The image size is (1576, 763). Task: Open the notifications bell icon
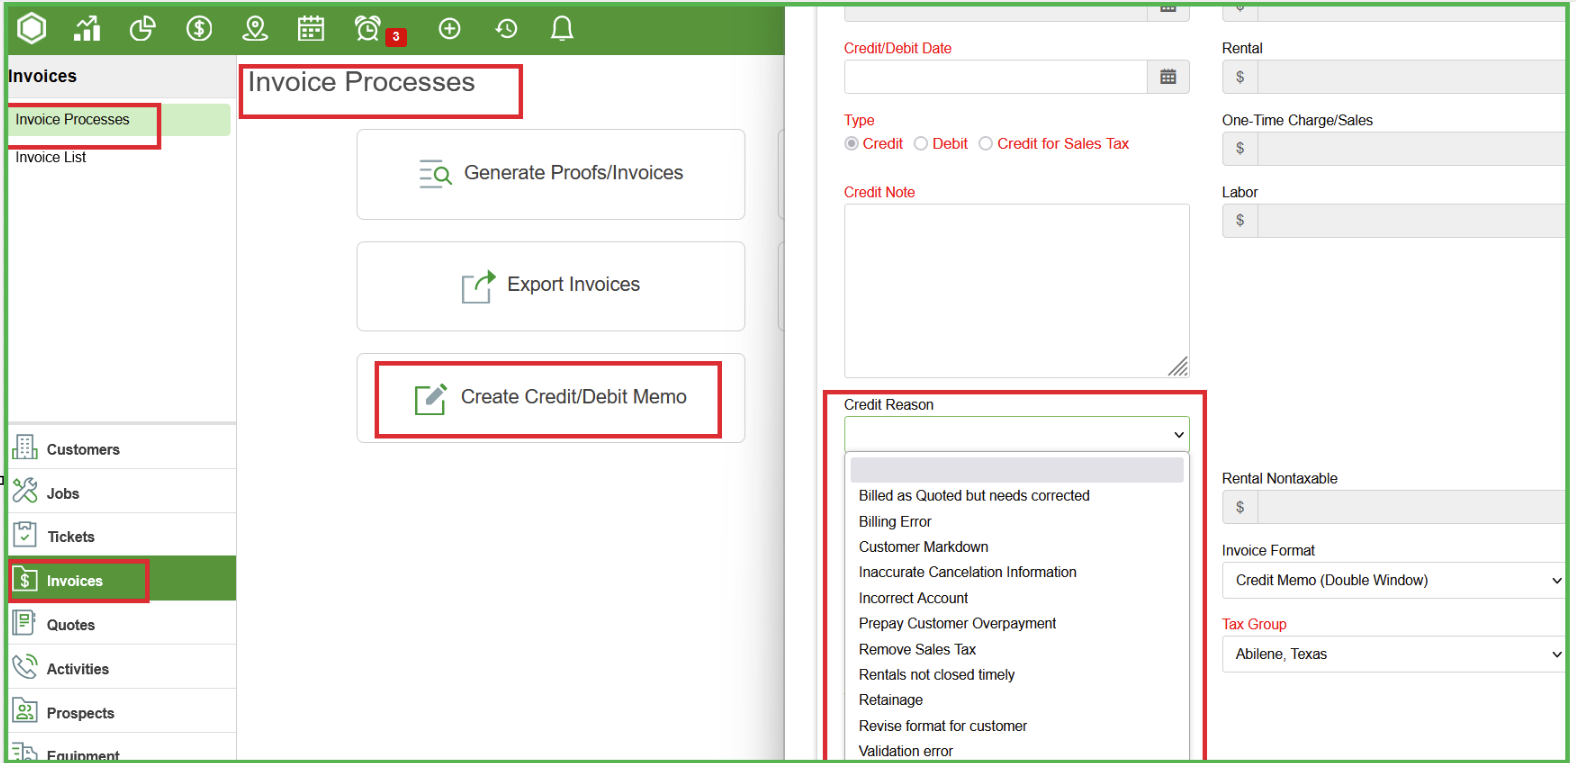(x=562, y=29)
